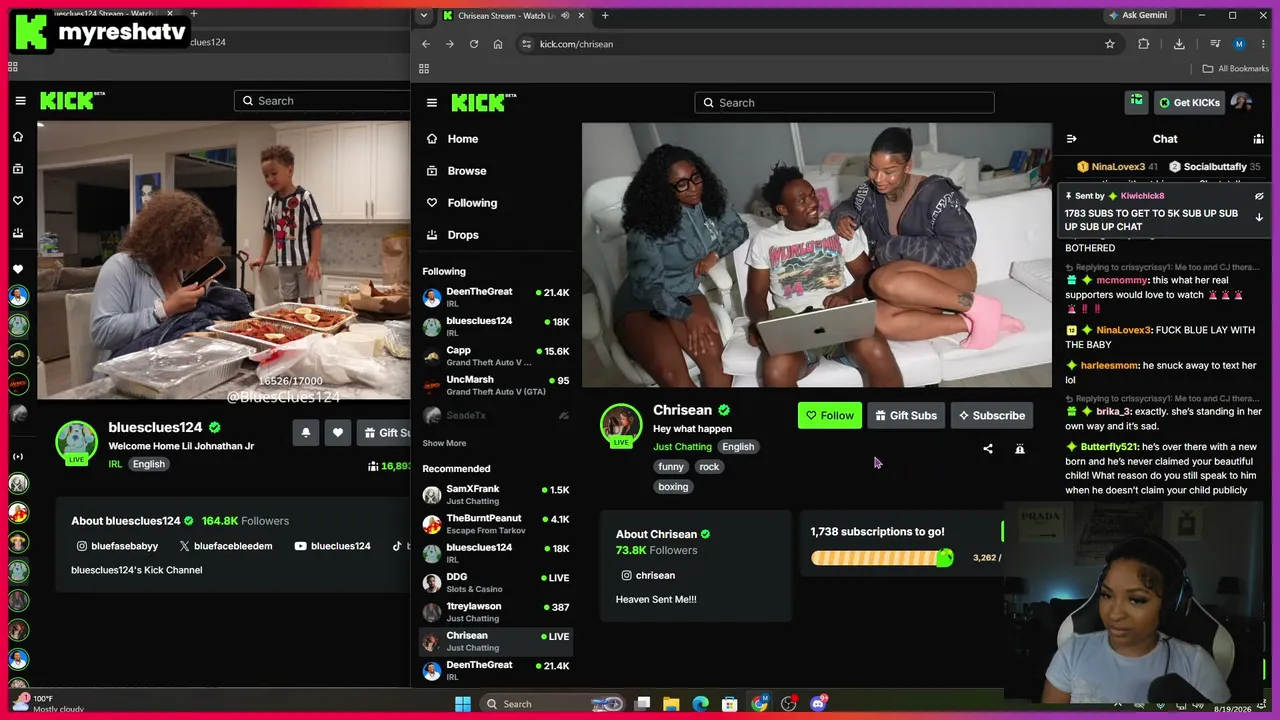Click Home icon in blueclues124 window sidebar

(18, 137)
